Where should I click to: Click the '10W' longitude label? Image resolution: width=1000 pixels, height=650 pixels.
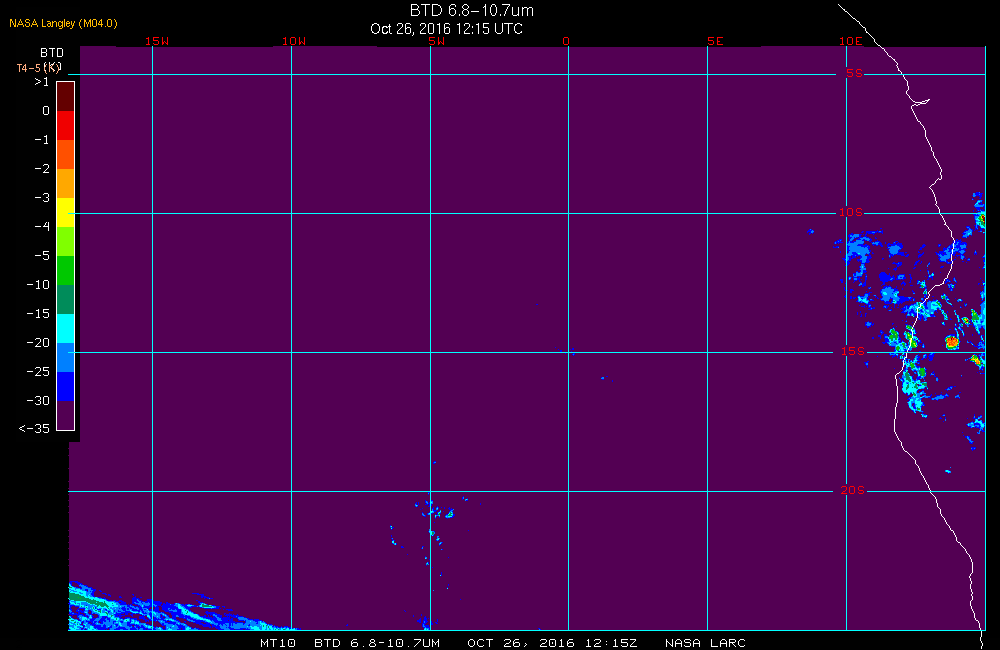(294, 41)
